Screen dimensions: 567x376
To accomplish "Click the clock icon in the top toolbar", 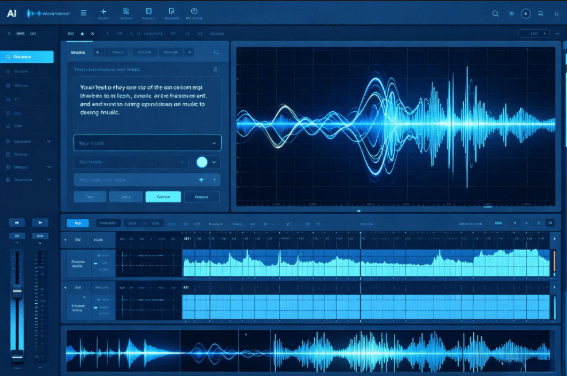I will [194, 11].
